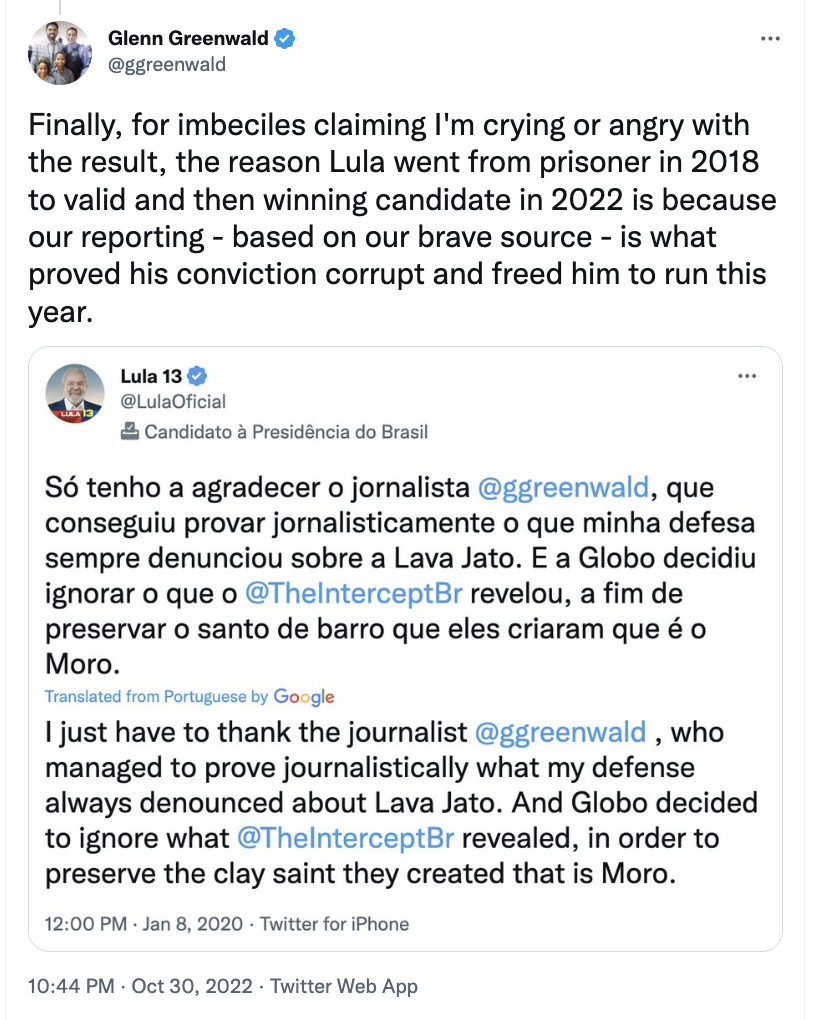Click the @ggreenwald mention in English translation
Screen dimensions: 818x1020
tap(561, 732)
